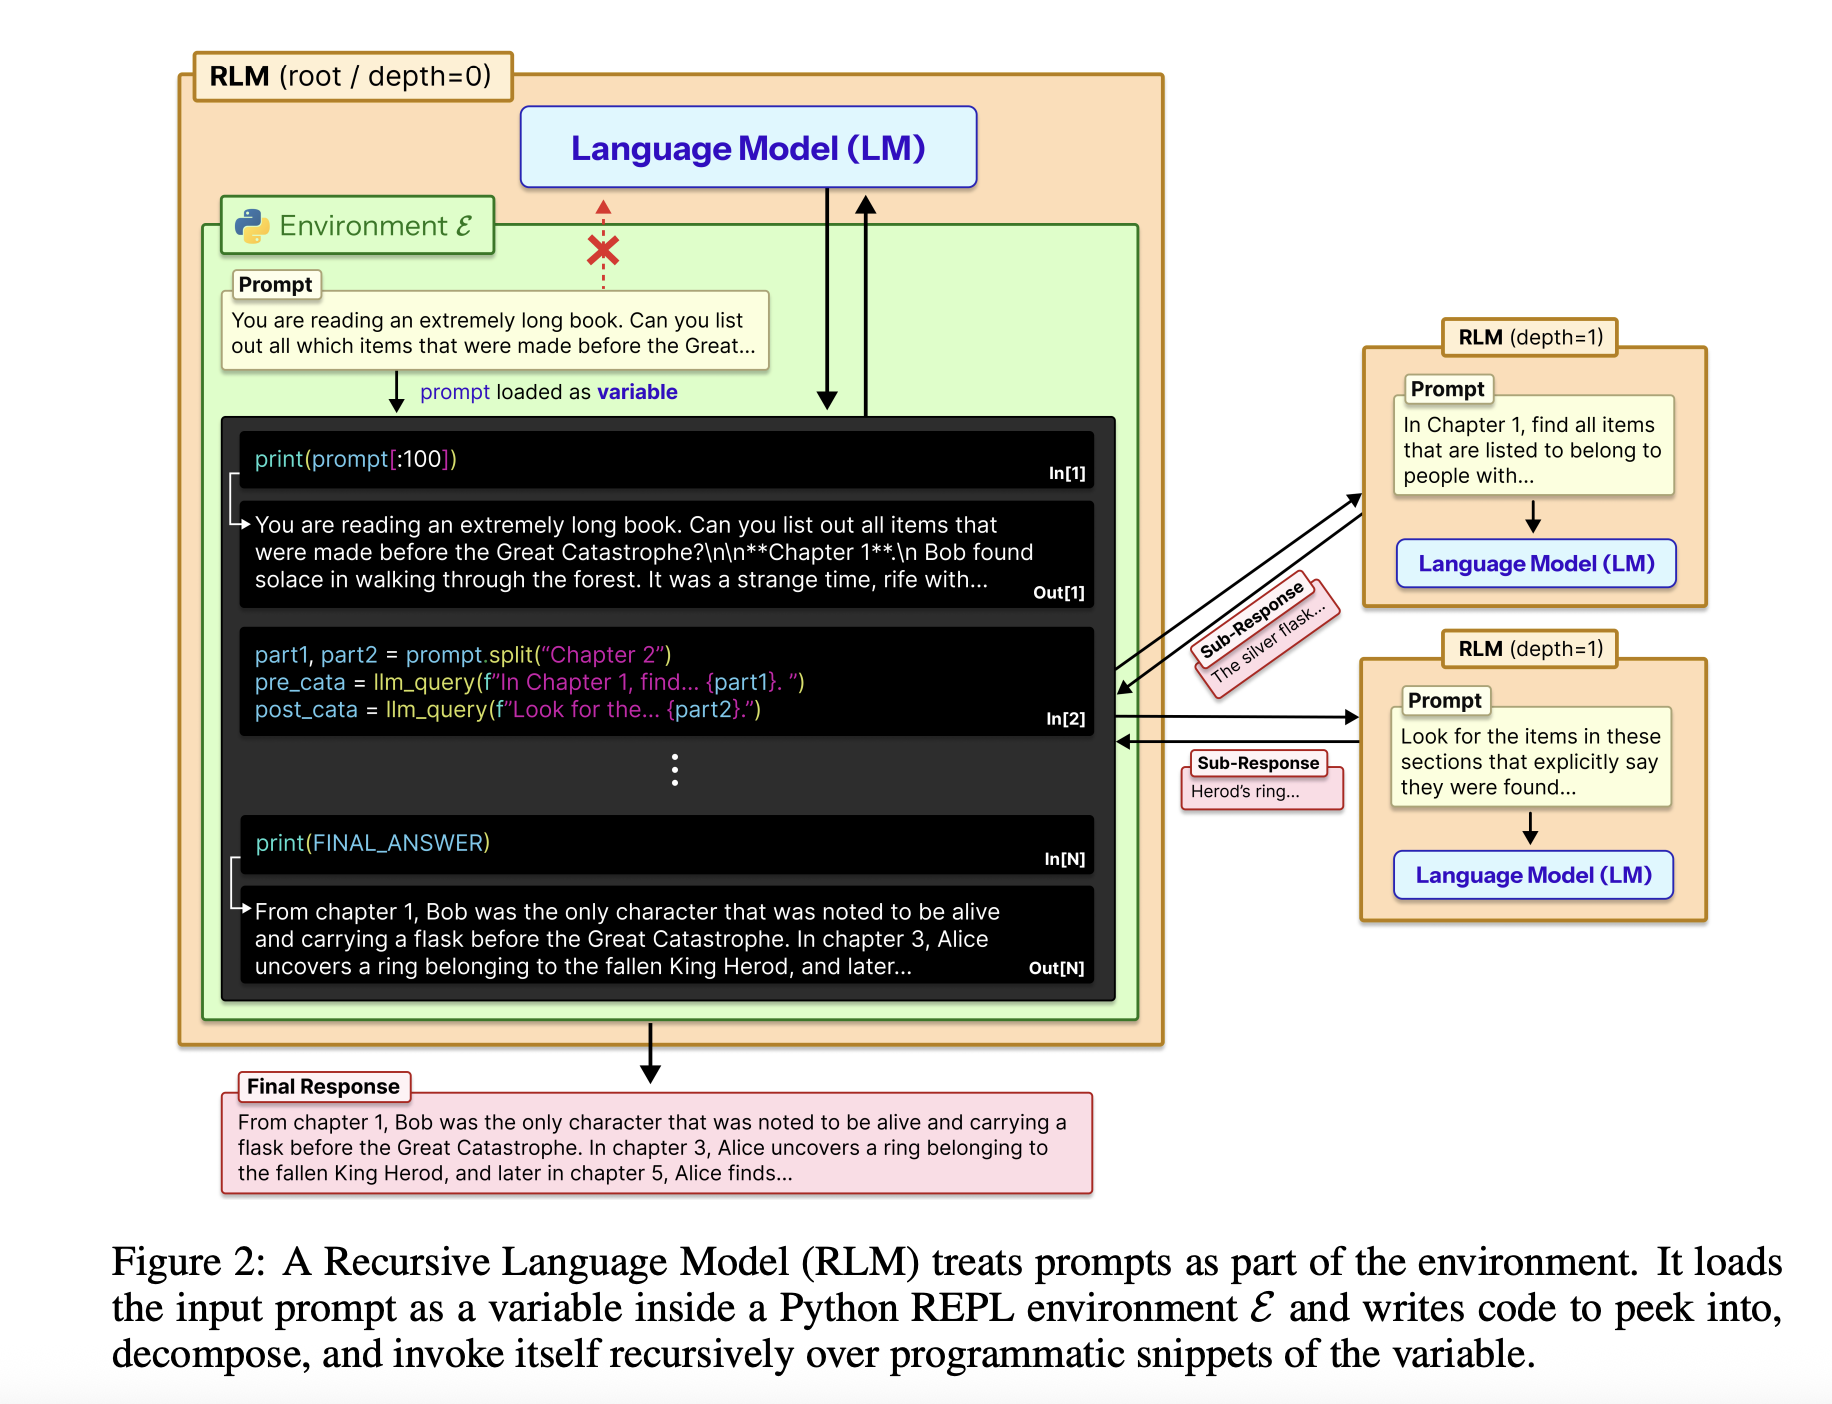The image size is (1832, 1404).
Task: Select the Language Model box in the lower depth=1 RLM
Action: point(1533,875)
